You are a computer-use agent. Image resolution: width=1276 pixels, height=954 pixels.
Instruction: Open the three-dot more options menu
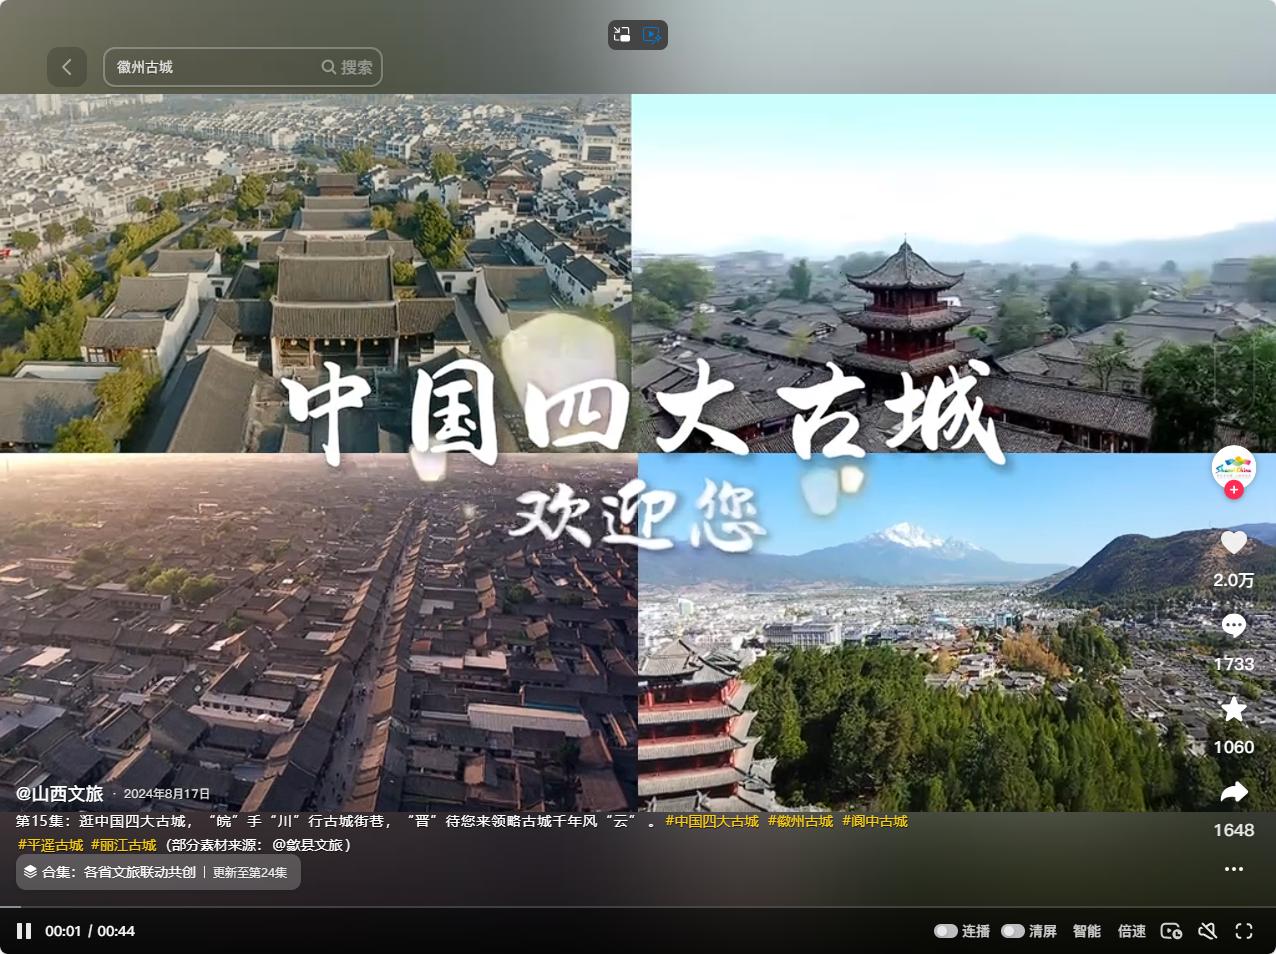1234,869
